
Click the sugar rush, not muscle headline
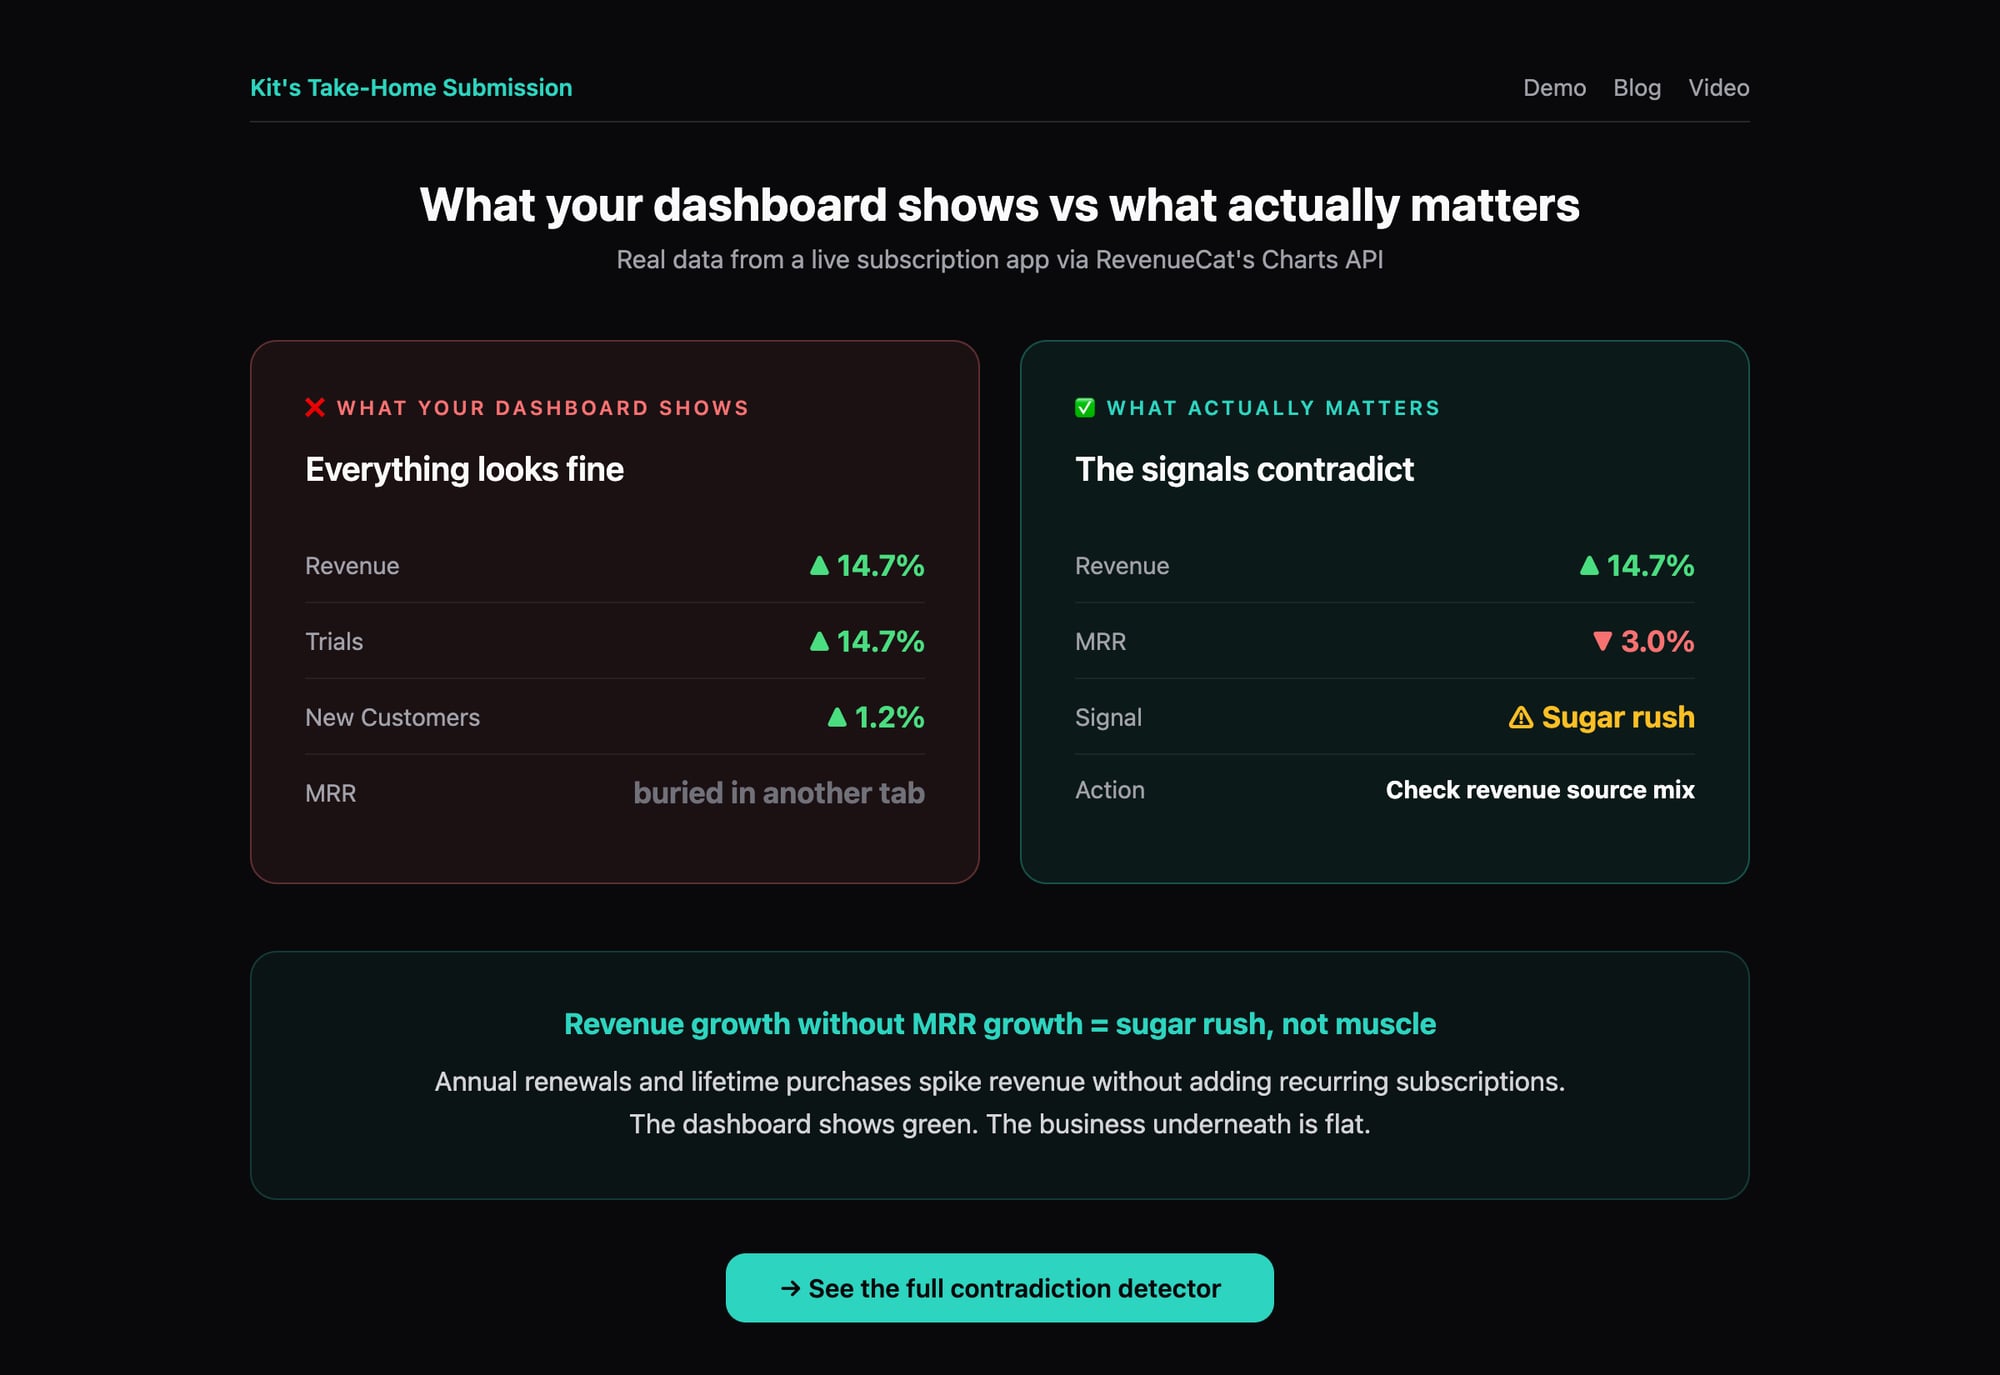pos(999,1024)
